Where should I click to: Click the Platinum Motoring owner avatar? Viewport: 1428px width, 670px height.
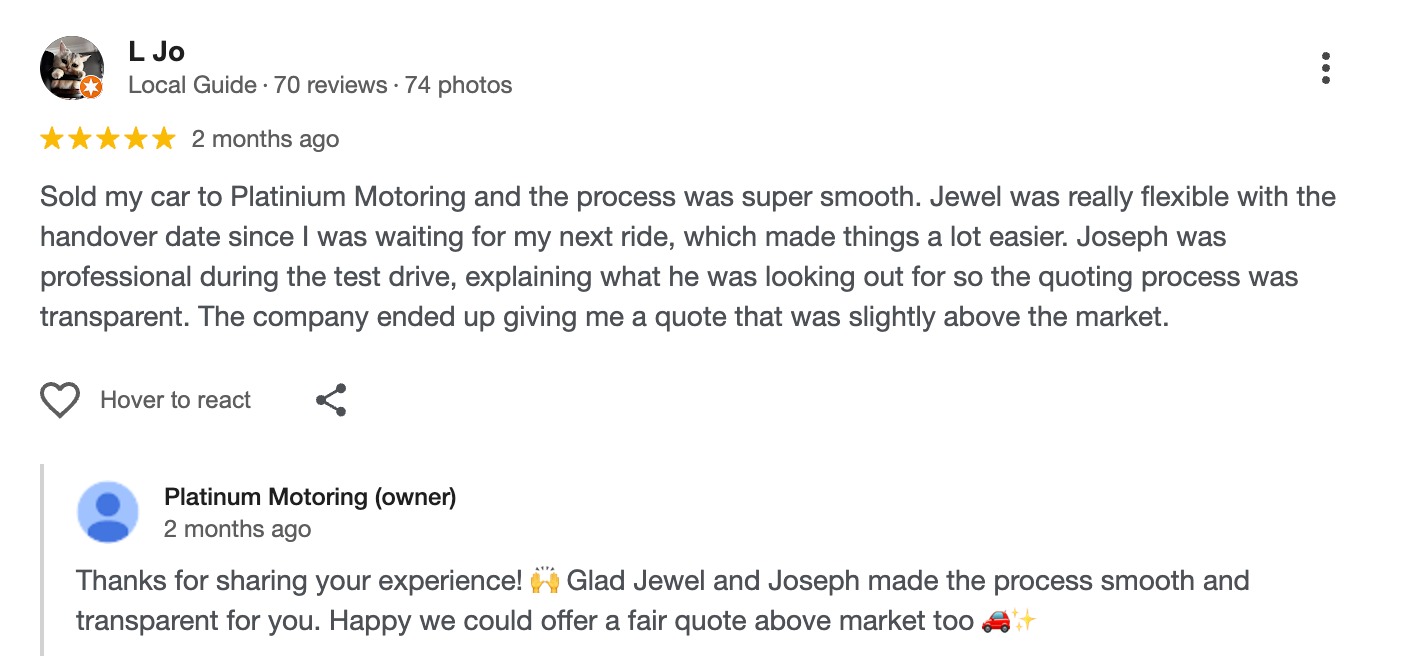coord(108,512)
